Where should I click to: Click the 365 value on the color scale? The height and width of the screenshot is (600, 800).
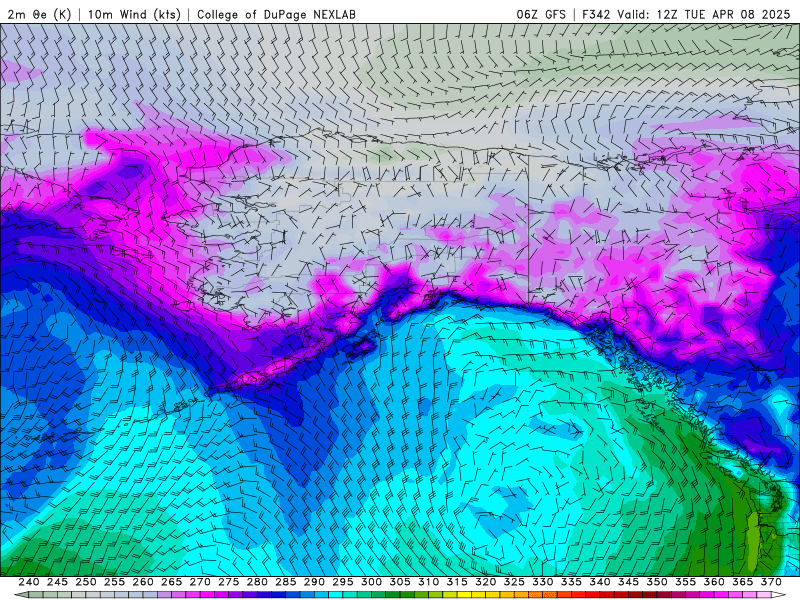[x=743, y=582]
